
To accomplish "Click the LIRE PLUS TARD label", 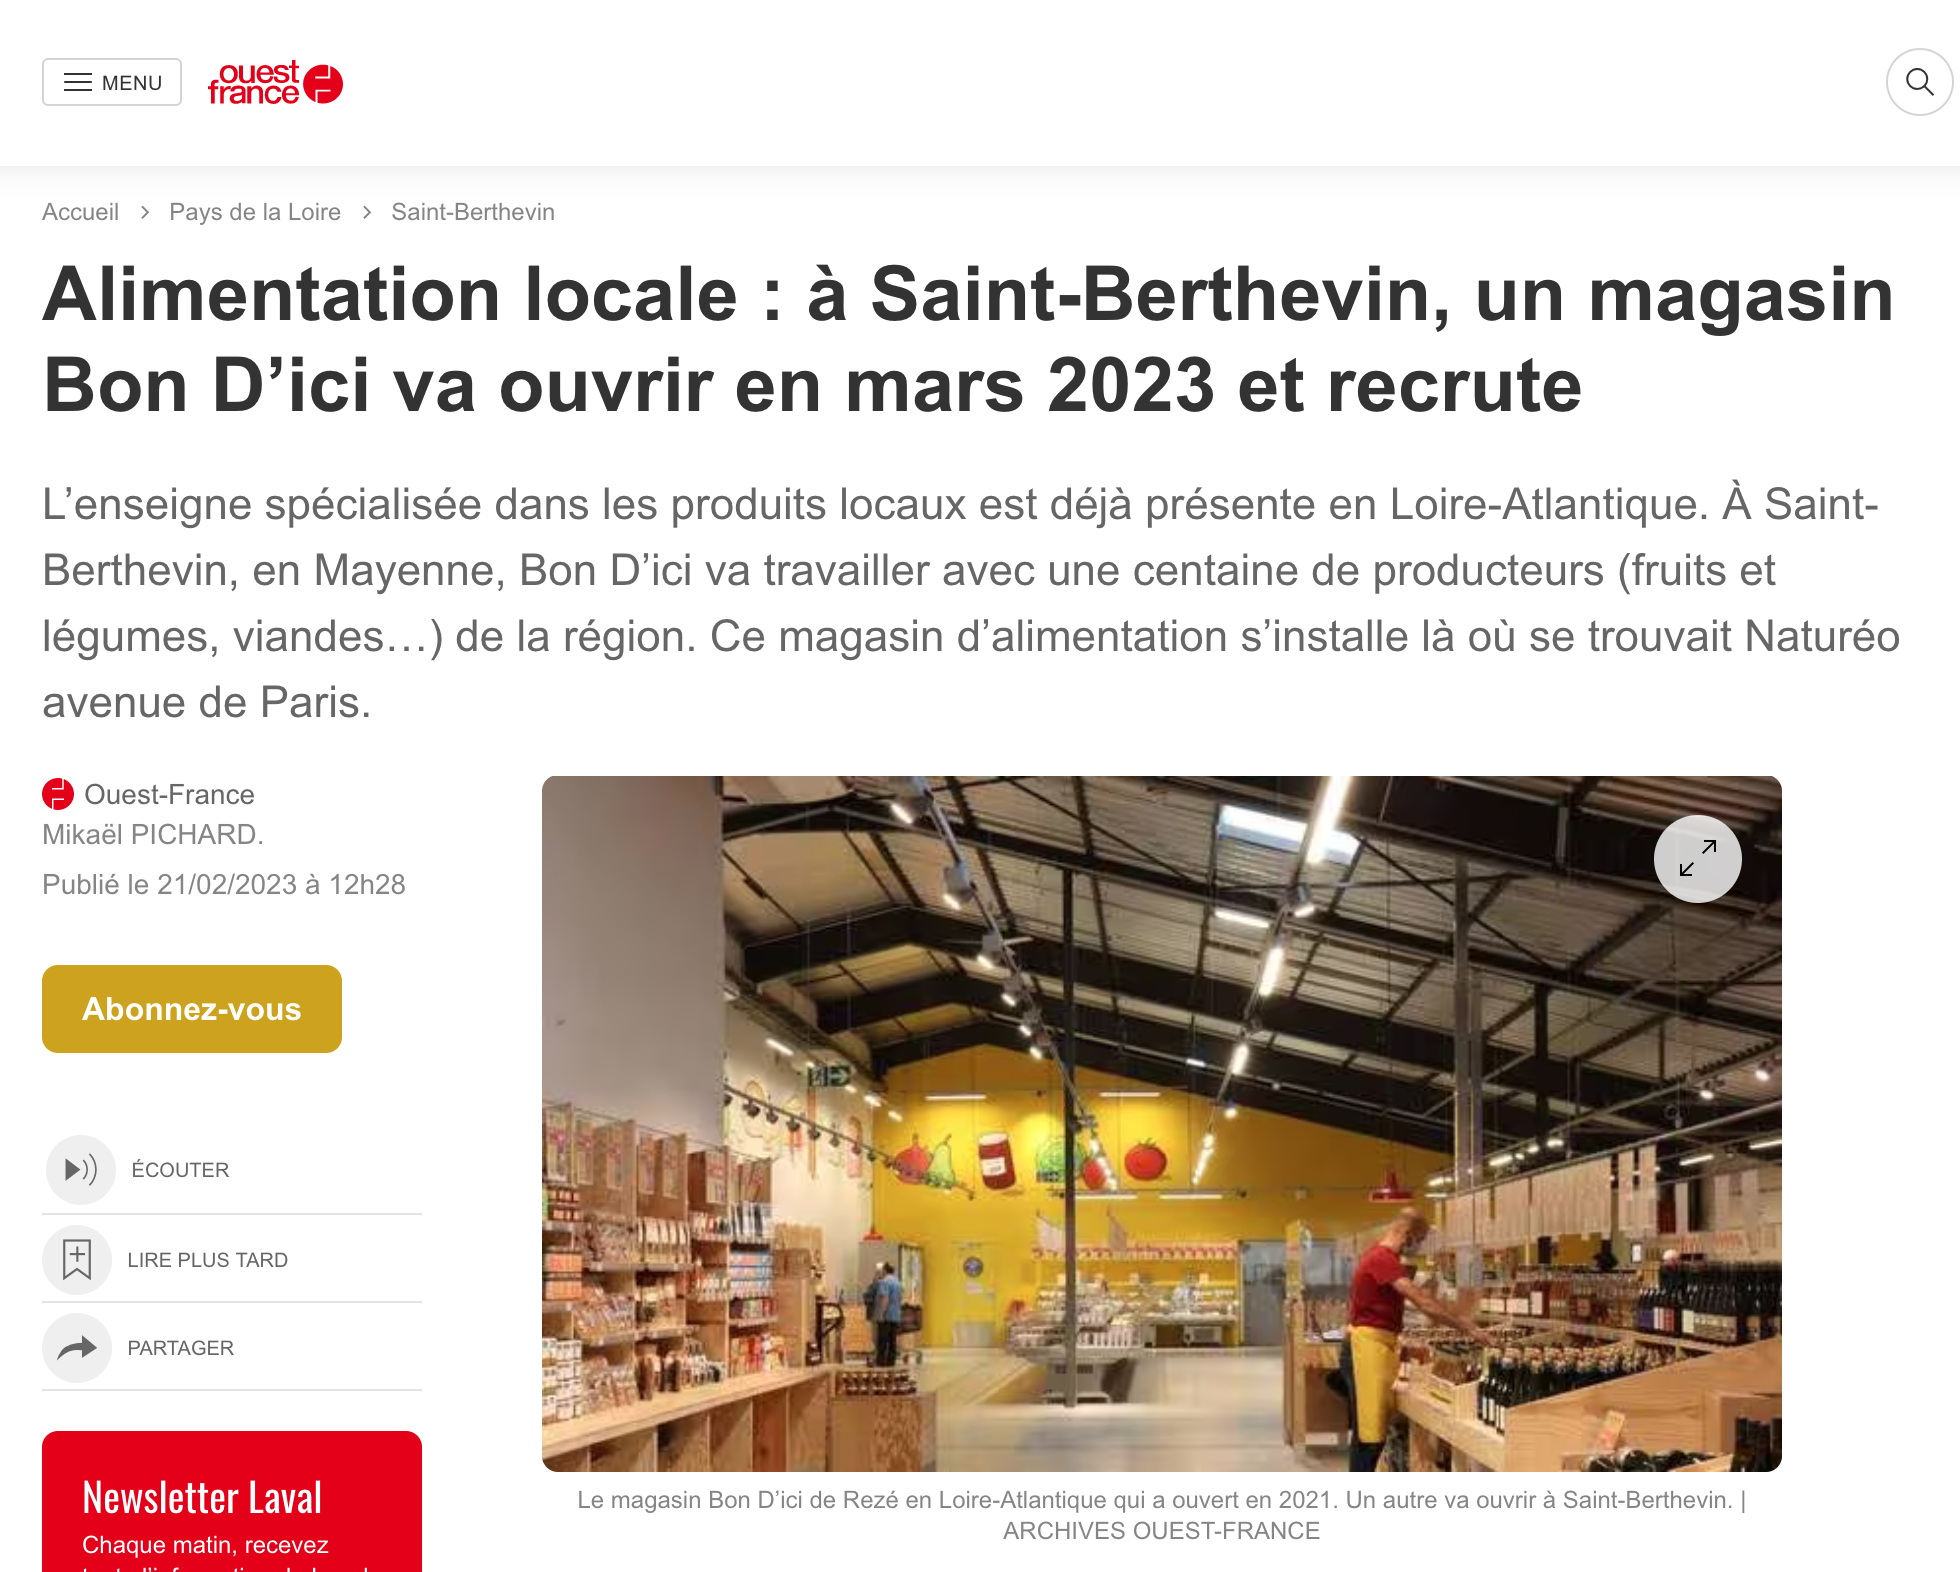I will (x=208, y=1260).
